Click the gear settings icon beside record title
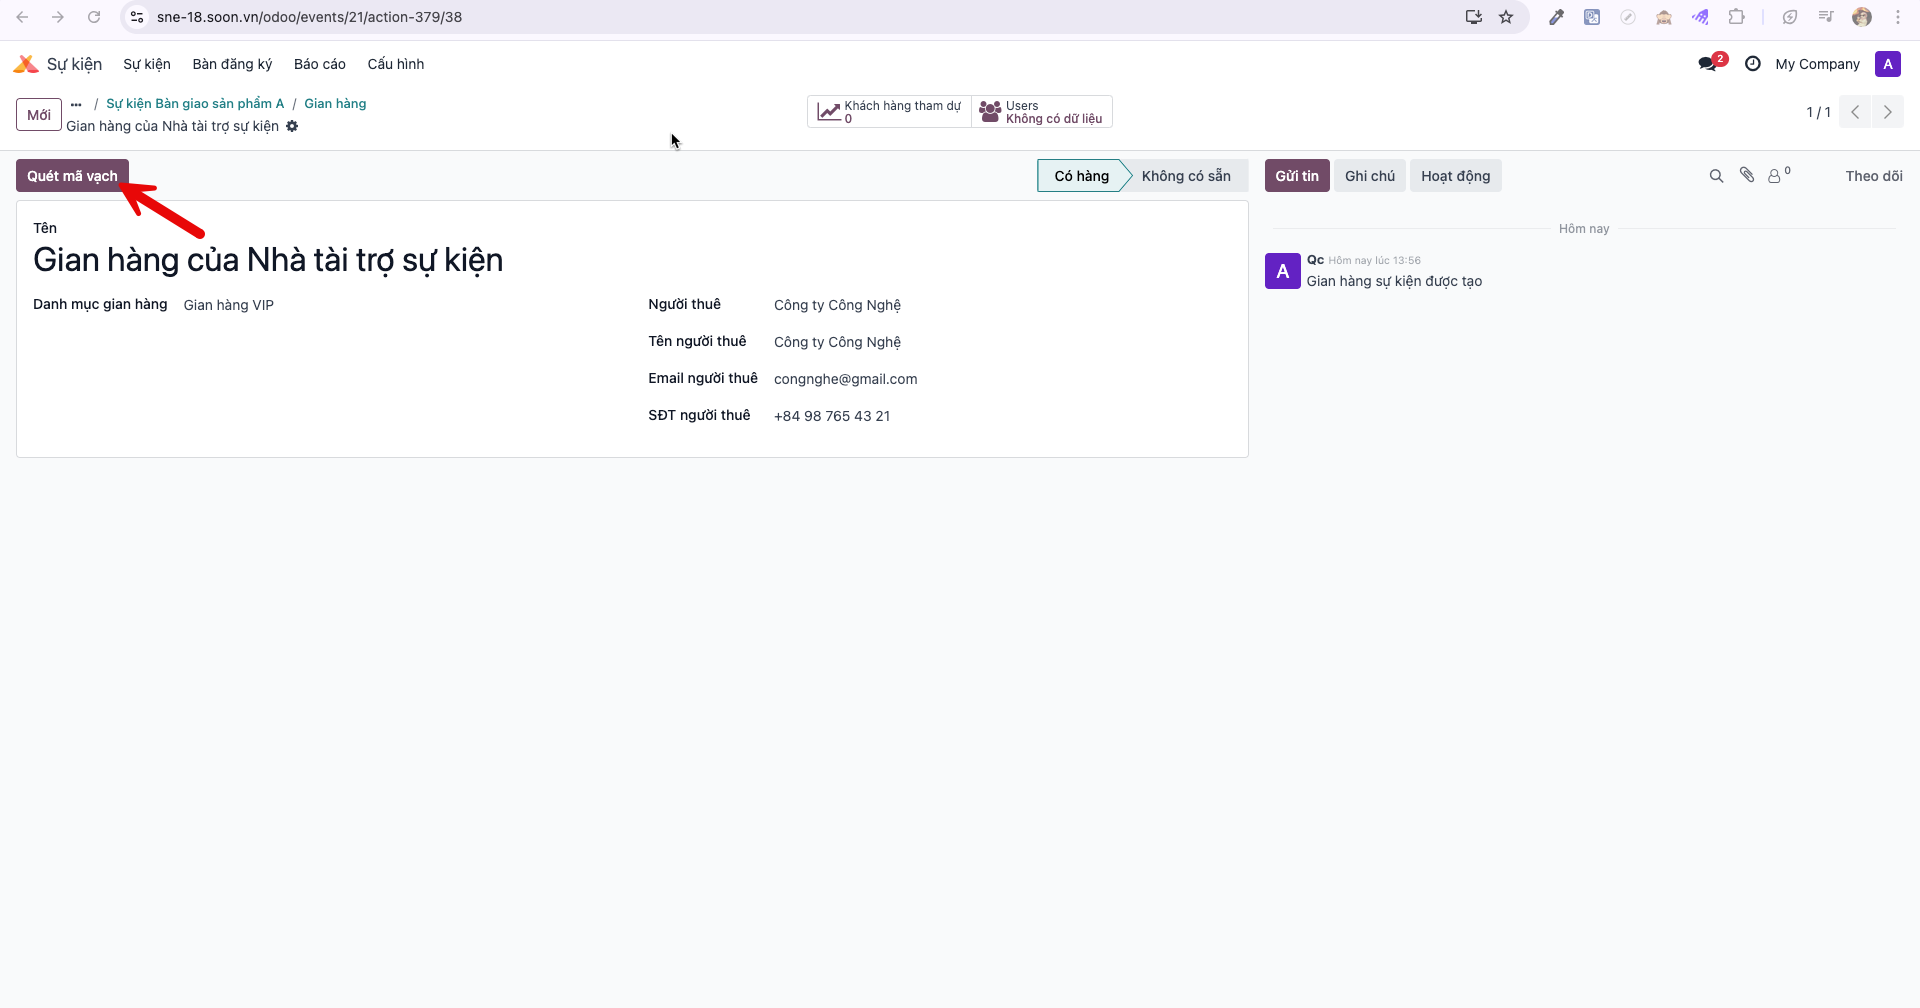 292,126
